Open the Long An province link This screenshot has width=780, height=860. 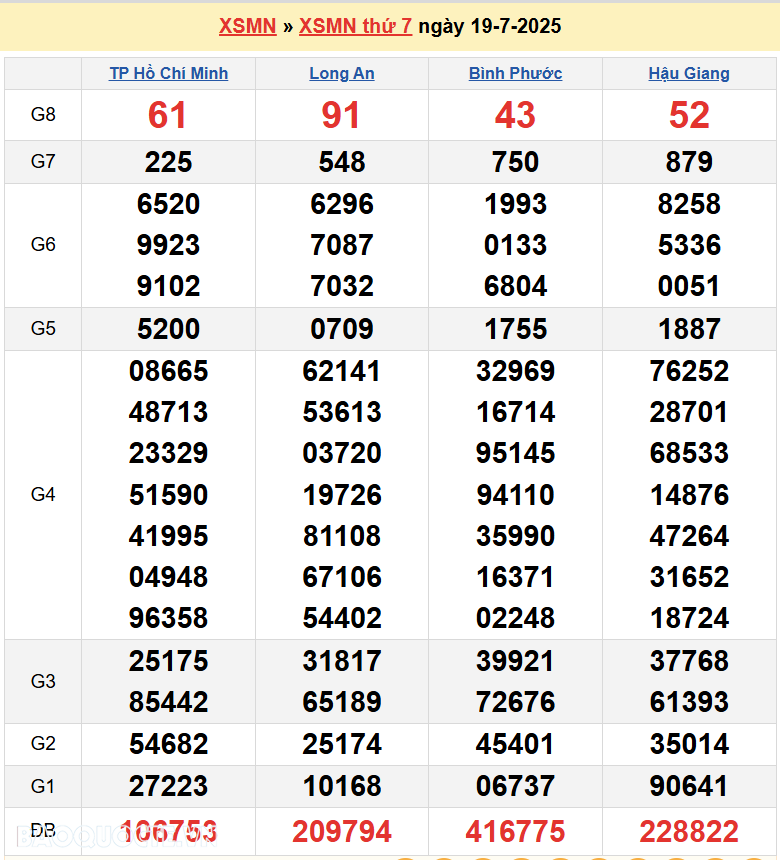tap(342, 73)
